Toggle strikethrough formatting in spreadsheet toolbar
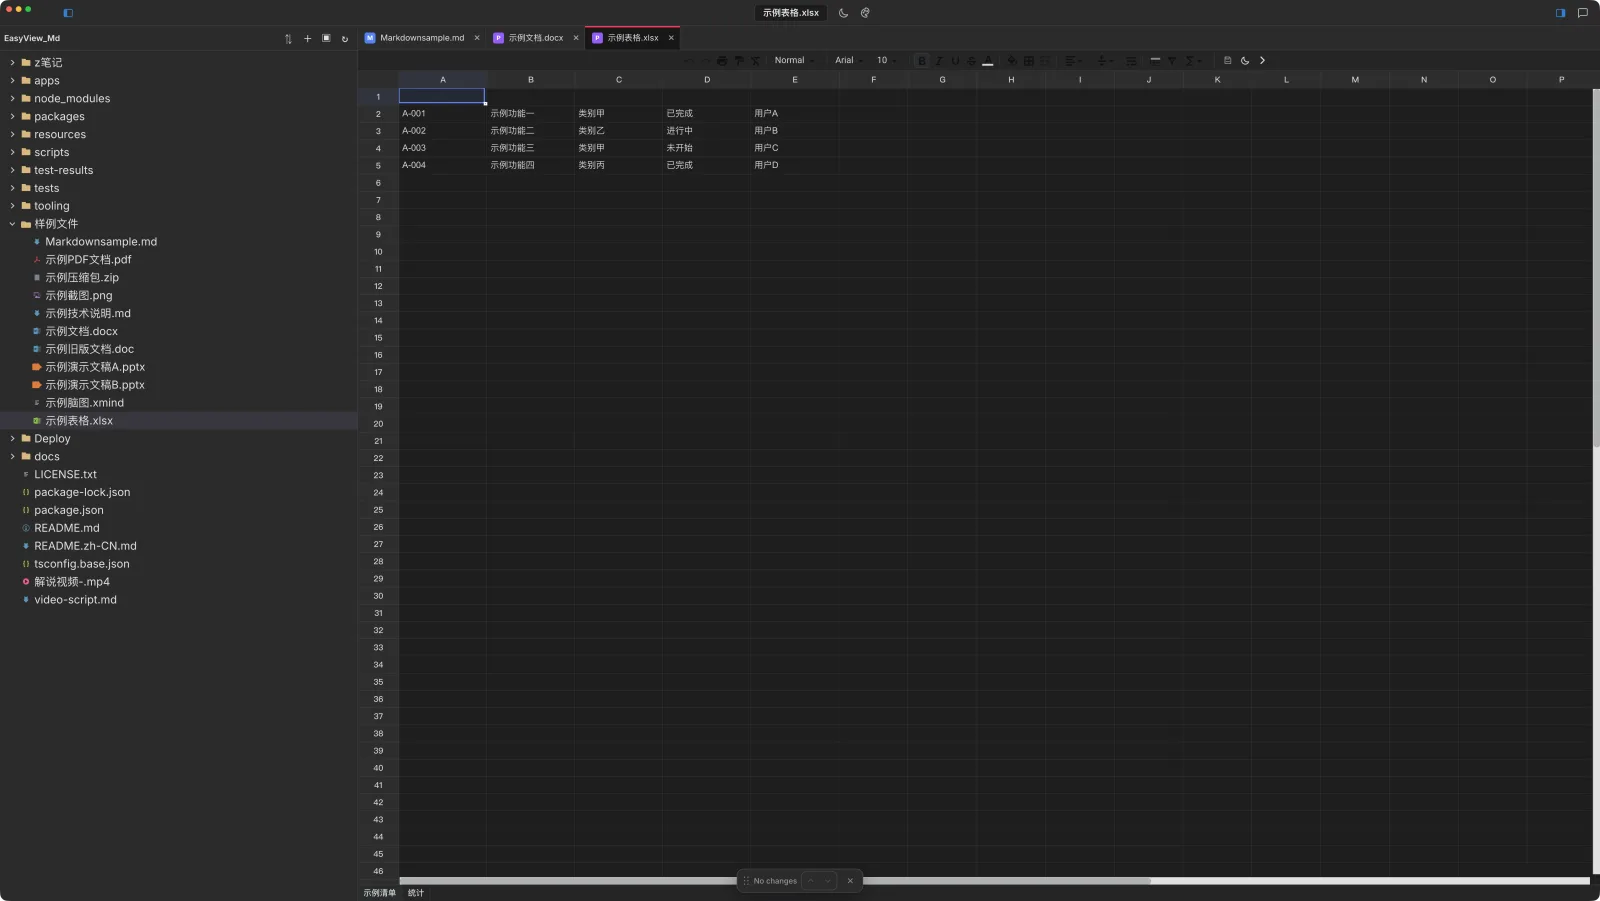This screenshot has width=1600, height=901. tap(971, 61)
